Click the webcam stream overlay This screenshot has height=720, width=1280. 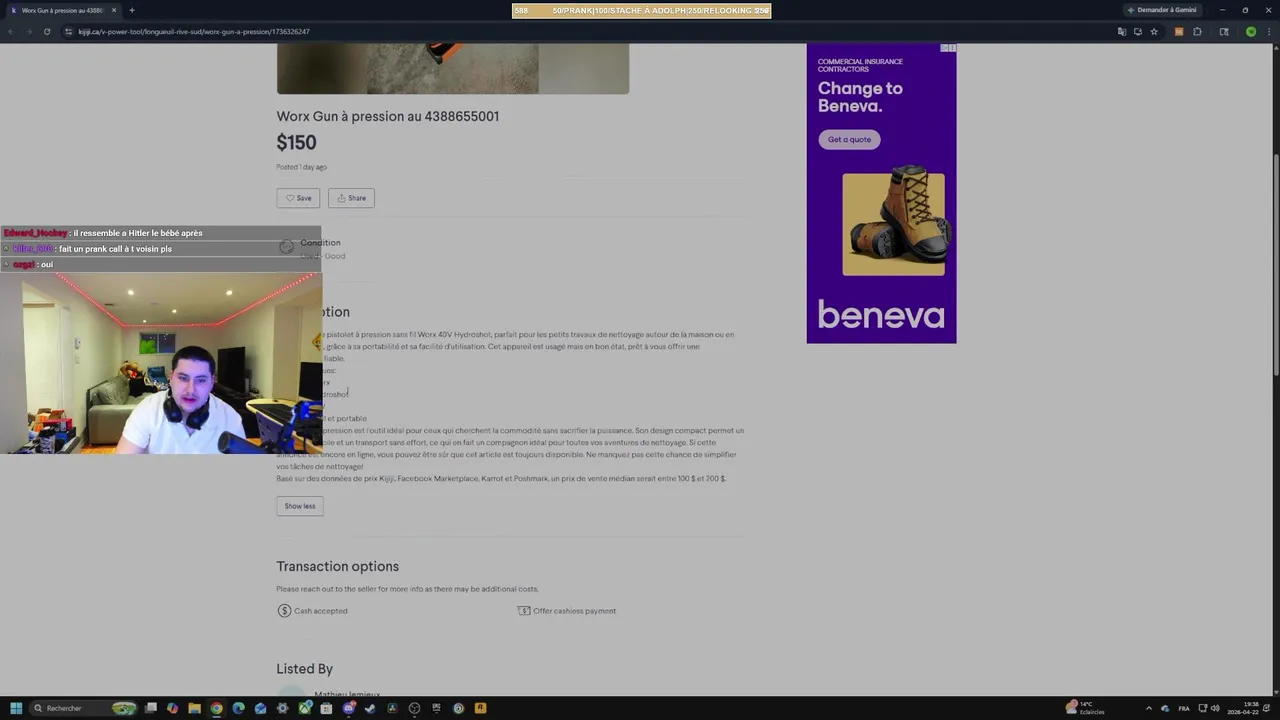(161, 363)
